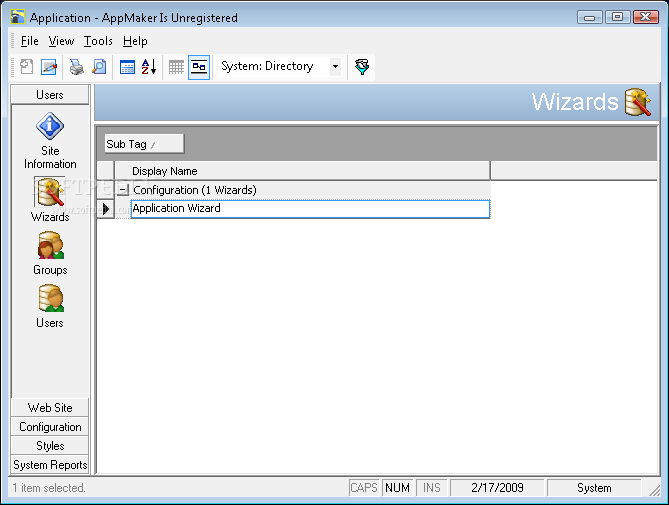Viewport: 669px width, 505px height.
Task: Select the Configuration (1 Wizards) group row
Action: coord(303,190)
